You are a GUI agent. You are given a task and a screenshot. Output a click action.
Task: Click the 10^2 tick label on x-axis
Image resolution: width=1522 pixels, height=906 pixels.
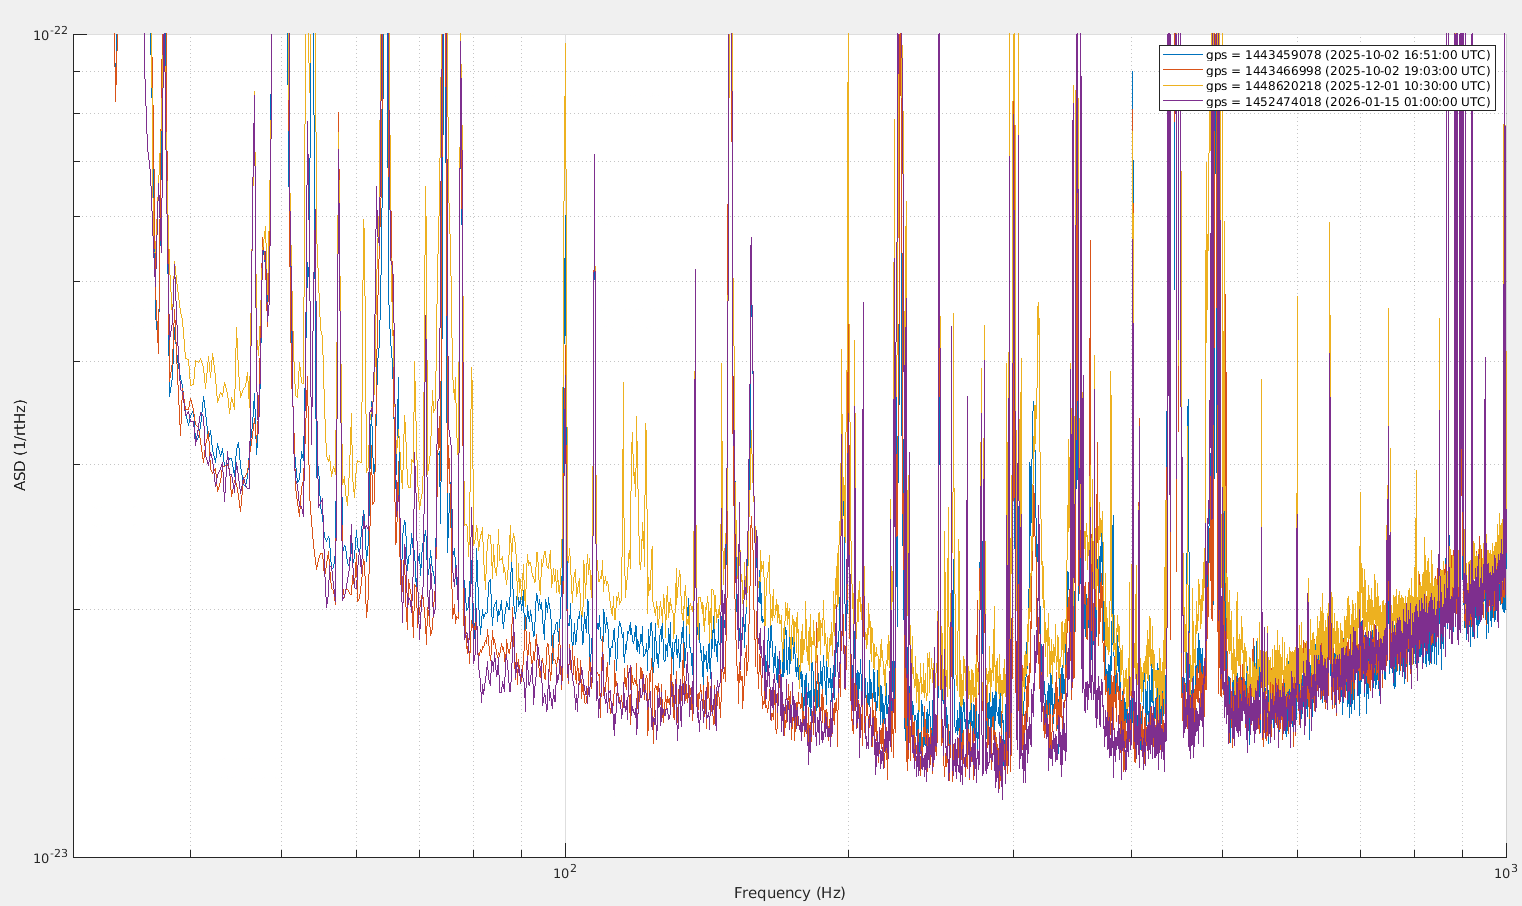click(565, 871)
